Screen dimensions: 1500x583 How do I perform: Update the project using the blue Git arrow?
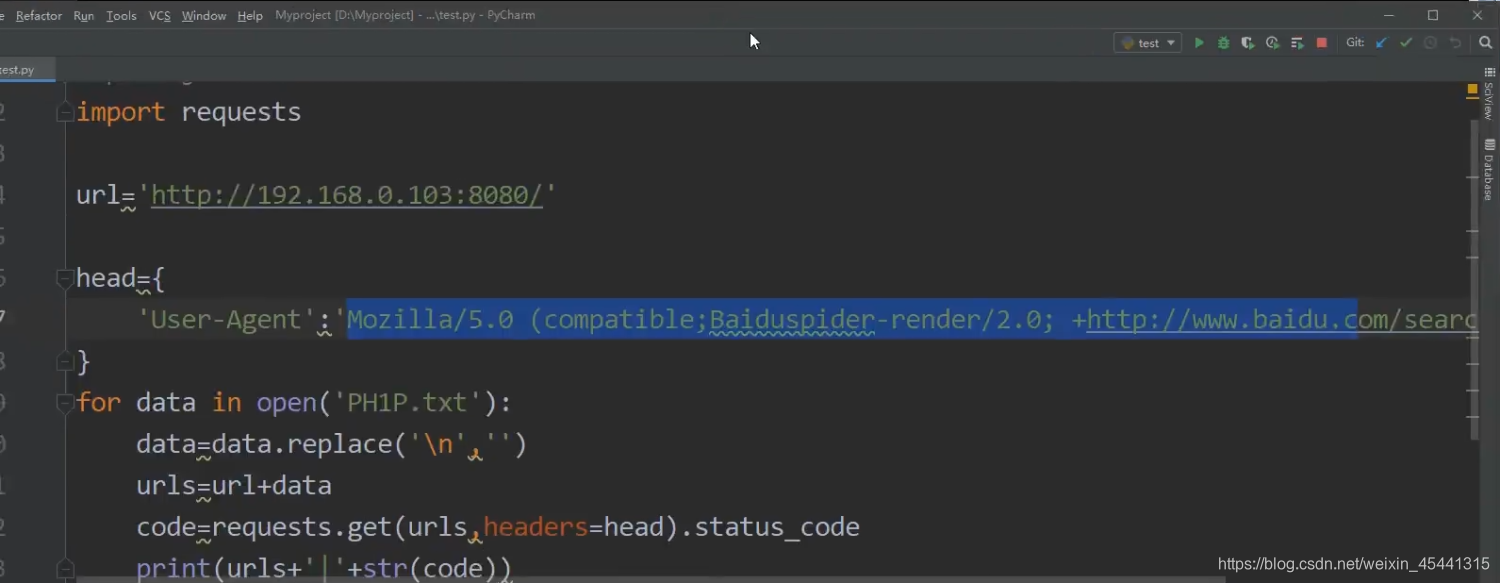pos(1382,43)
